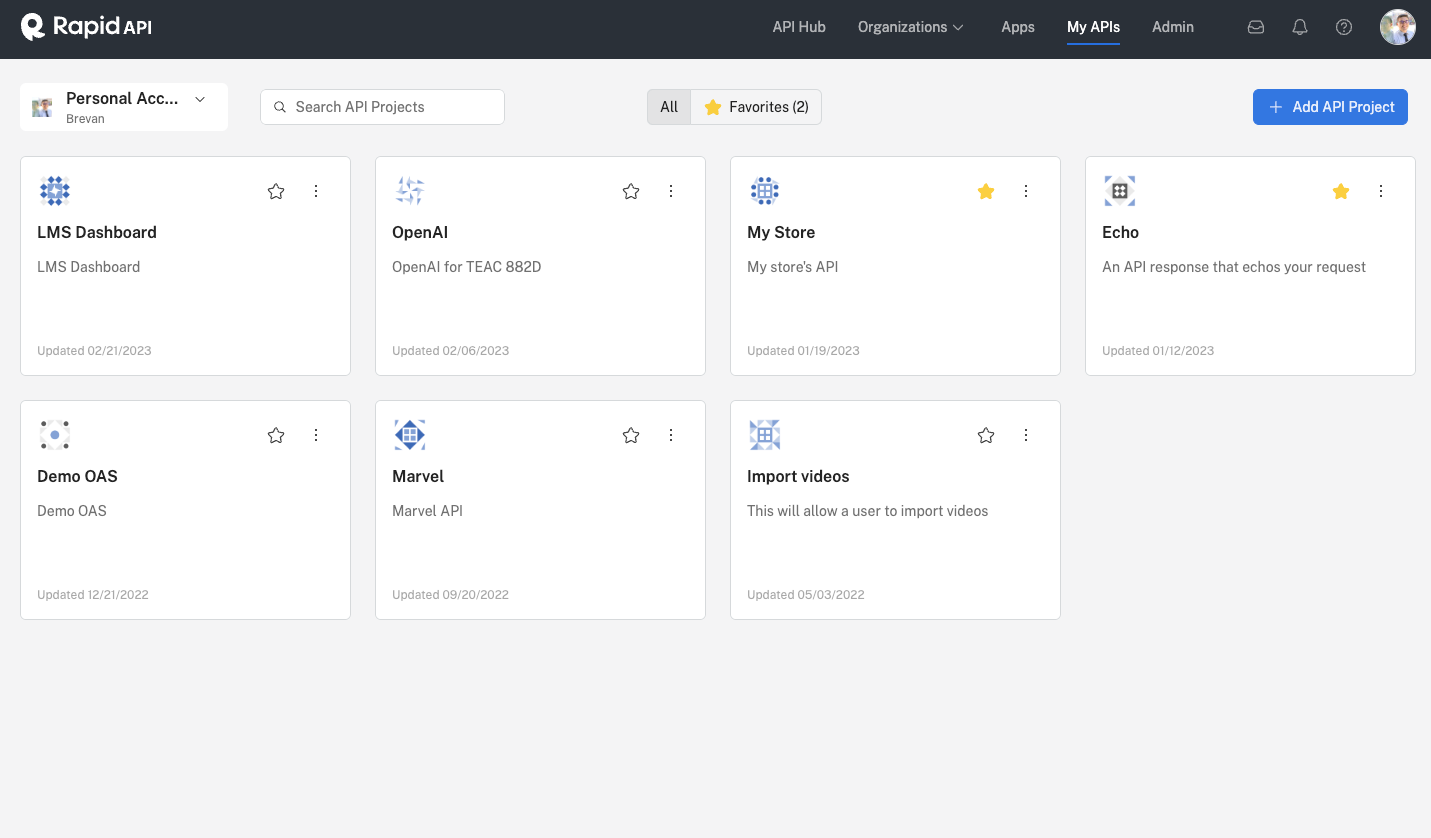Click the Import videos project logo
The image size is (1431, 838).
(765, 435)
